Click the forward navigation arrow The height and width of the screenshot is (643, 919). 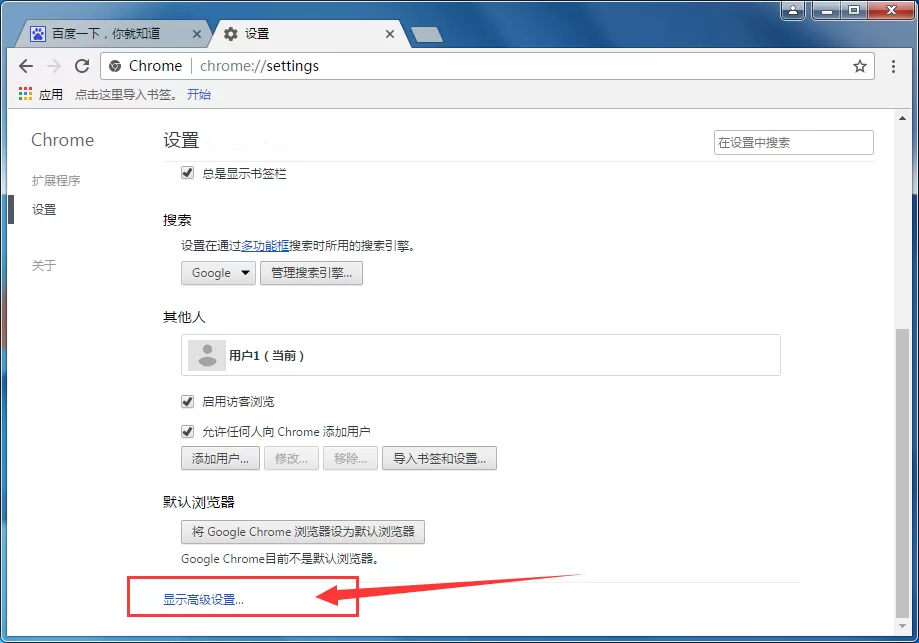[x=54, y=66]
